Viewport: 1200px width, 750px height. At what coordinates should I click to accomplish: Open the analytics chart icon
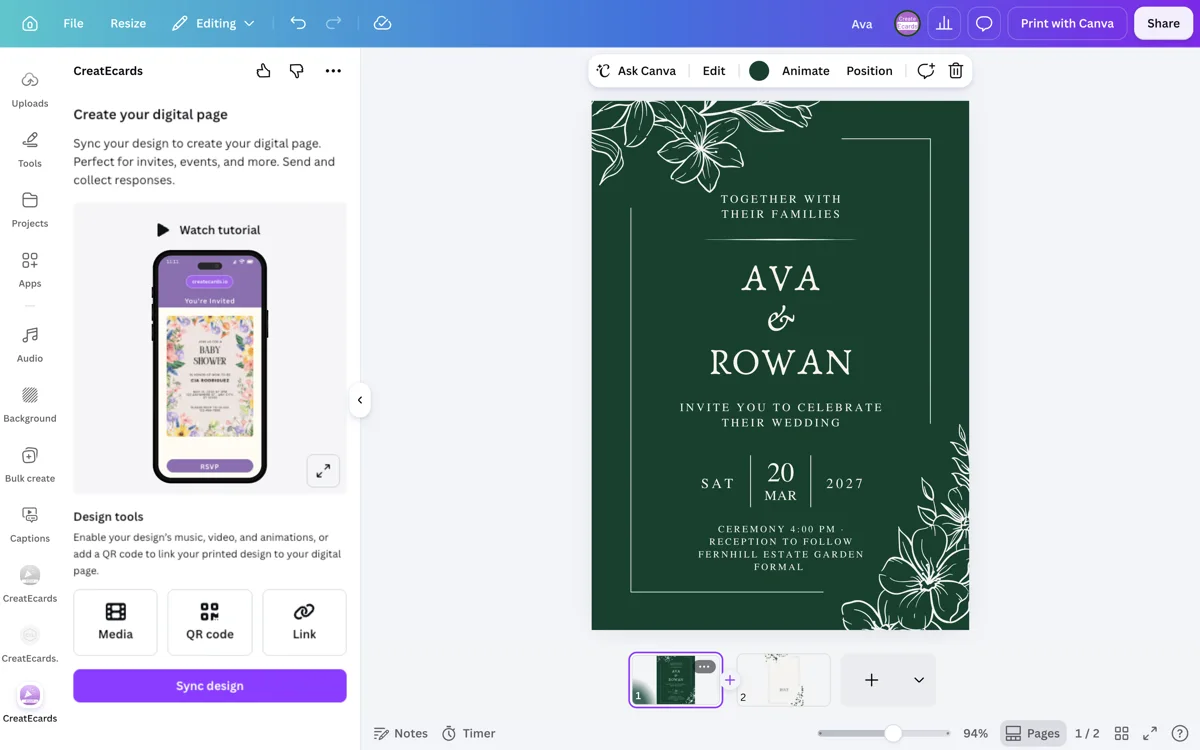point(944,23)
